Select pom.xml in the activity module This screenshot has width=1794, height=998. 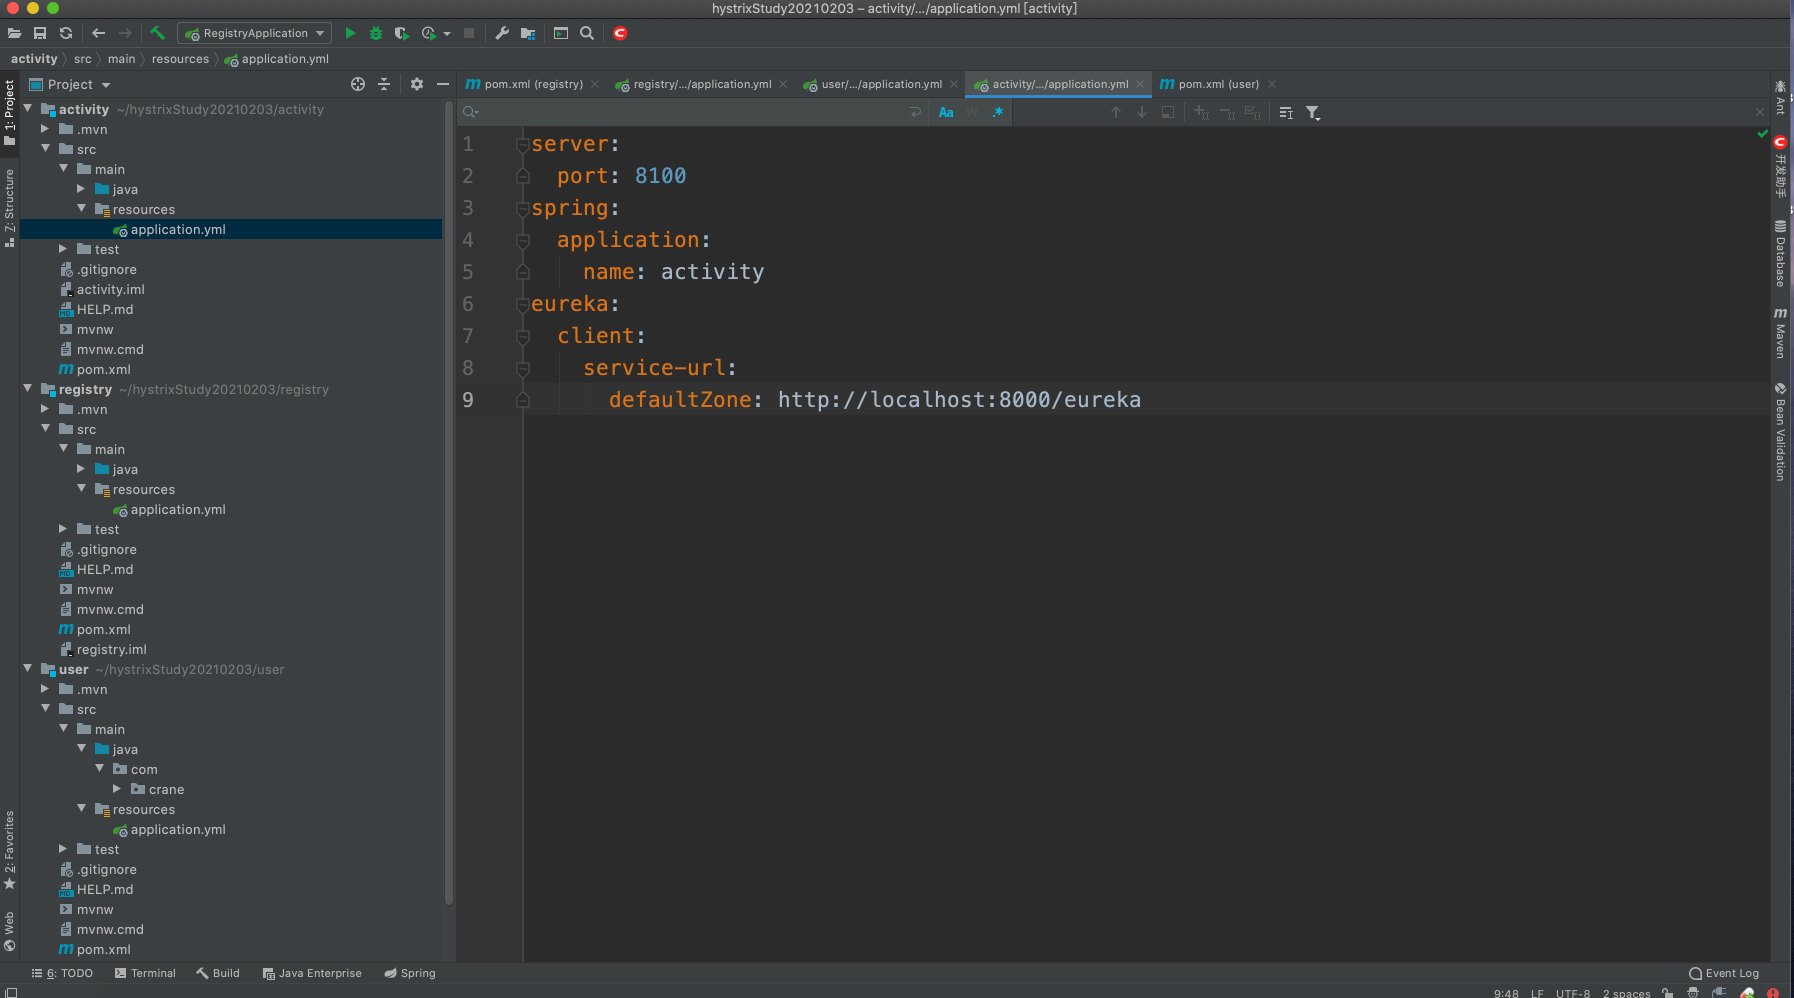pos(103,369)
